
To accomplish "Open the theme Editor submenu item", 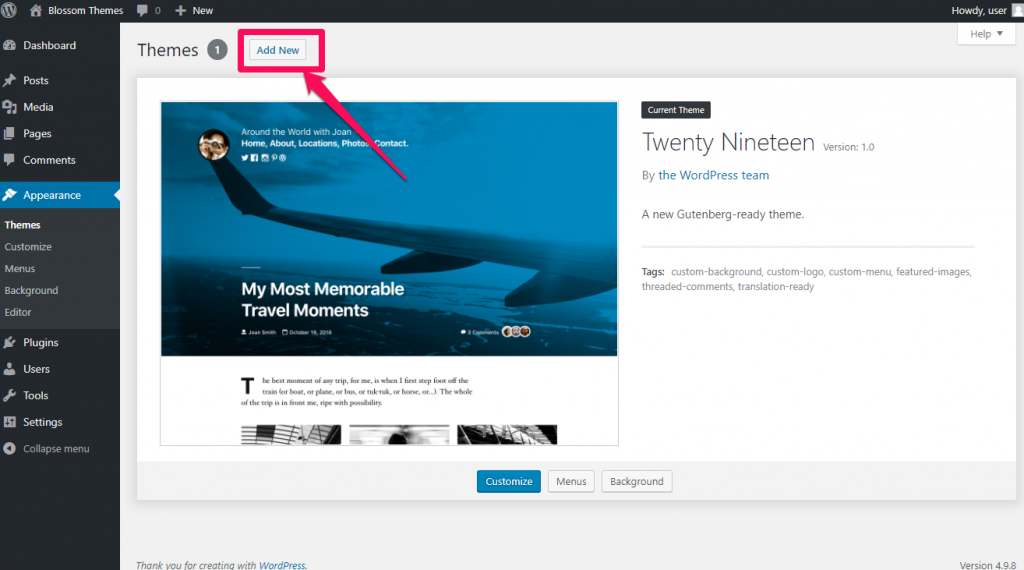I will point(18,312).
